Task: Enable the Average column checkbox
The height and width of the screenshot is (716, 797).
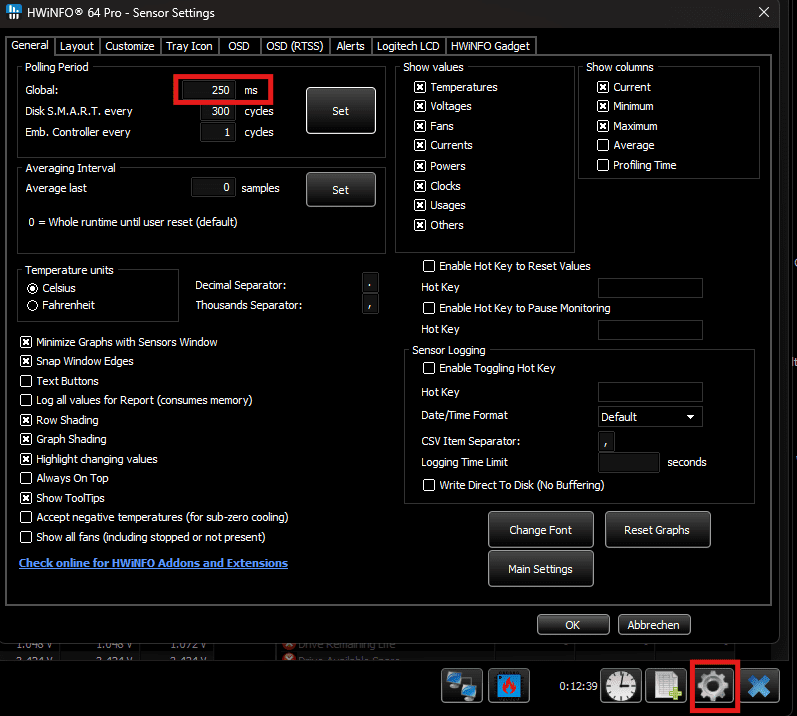Action: 603,145
